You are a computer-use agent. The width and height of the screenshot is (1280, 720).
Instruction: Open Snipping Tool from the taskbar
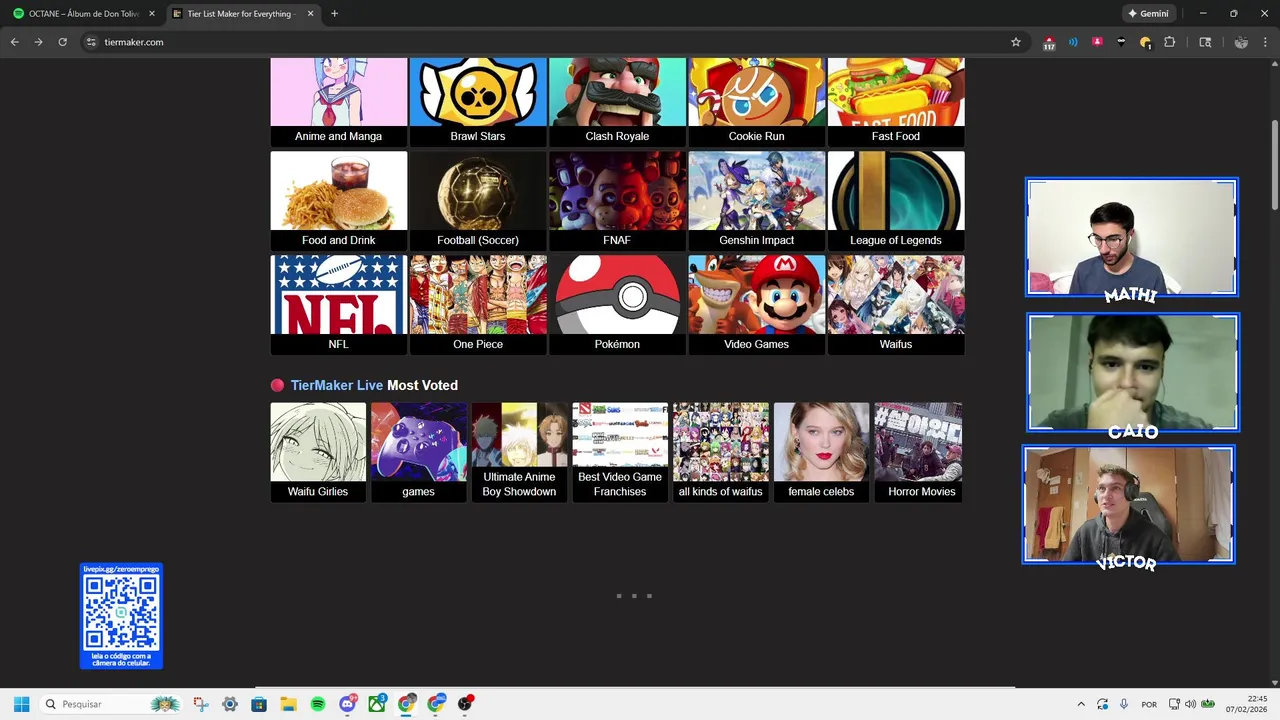(201, 704)
